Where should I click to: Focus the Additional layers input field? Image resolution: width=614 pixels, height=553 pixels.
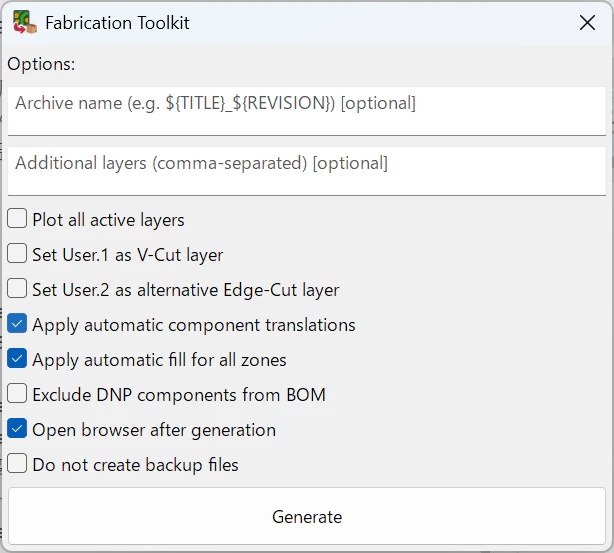(307, 171)
